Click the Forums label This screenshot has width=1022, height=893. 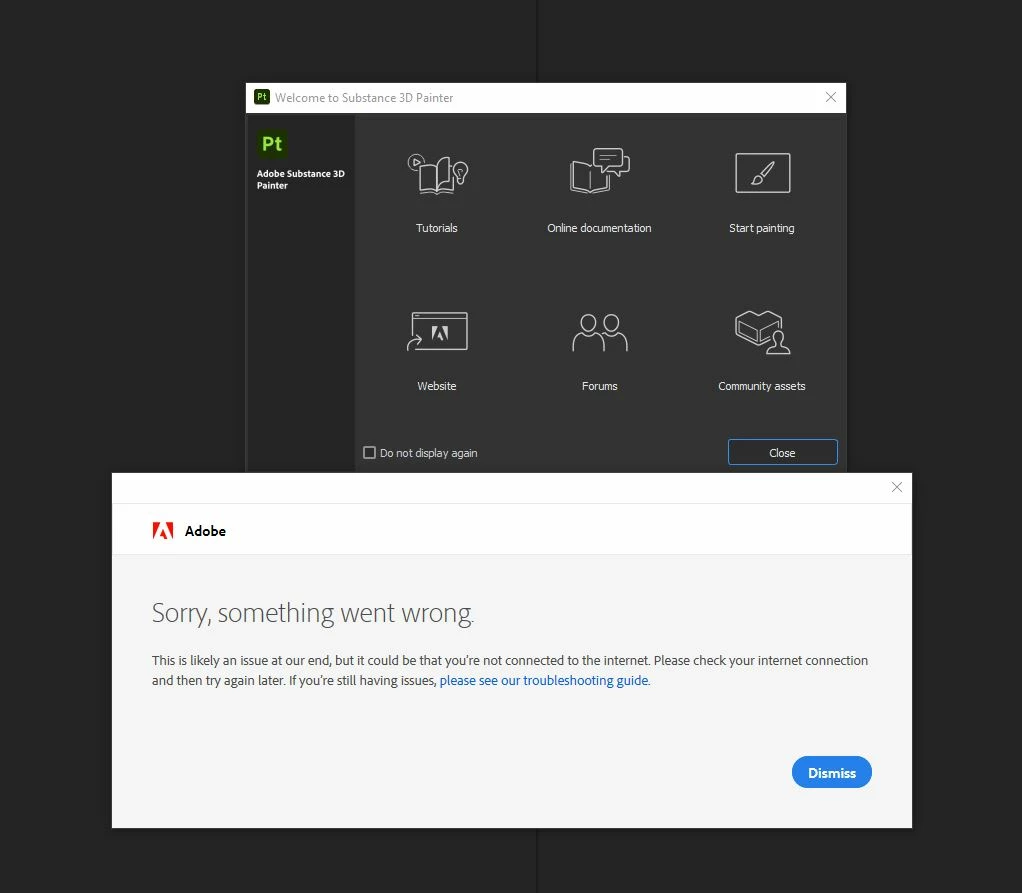599,386
